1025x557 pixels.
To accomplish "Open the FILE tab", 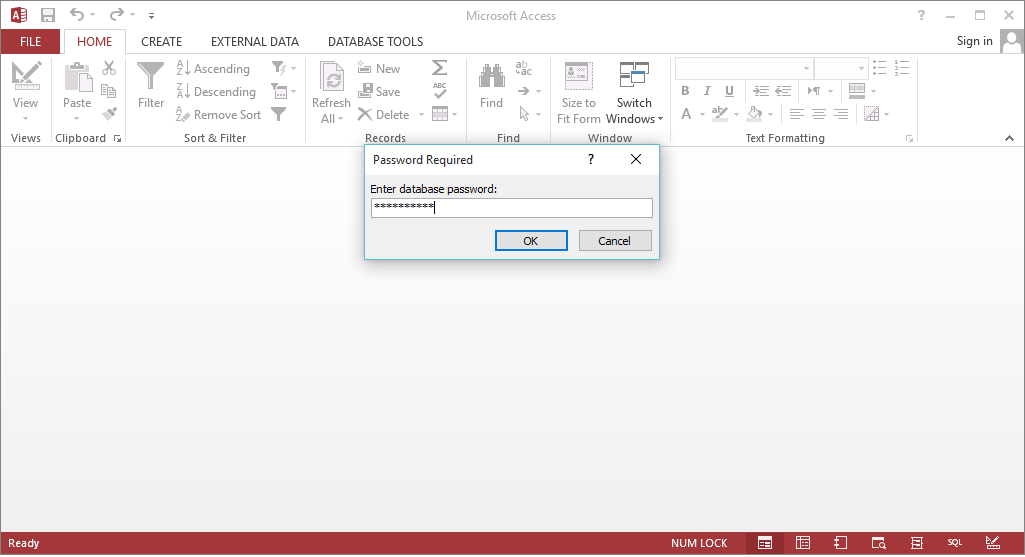I will pyautogui.click(x=30, y=42).
